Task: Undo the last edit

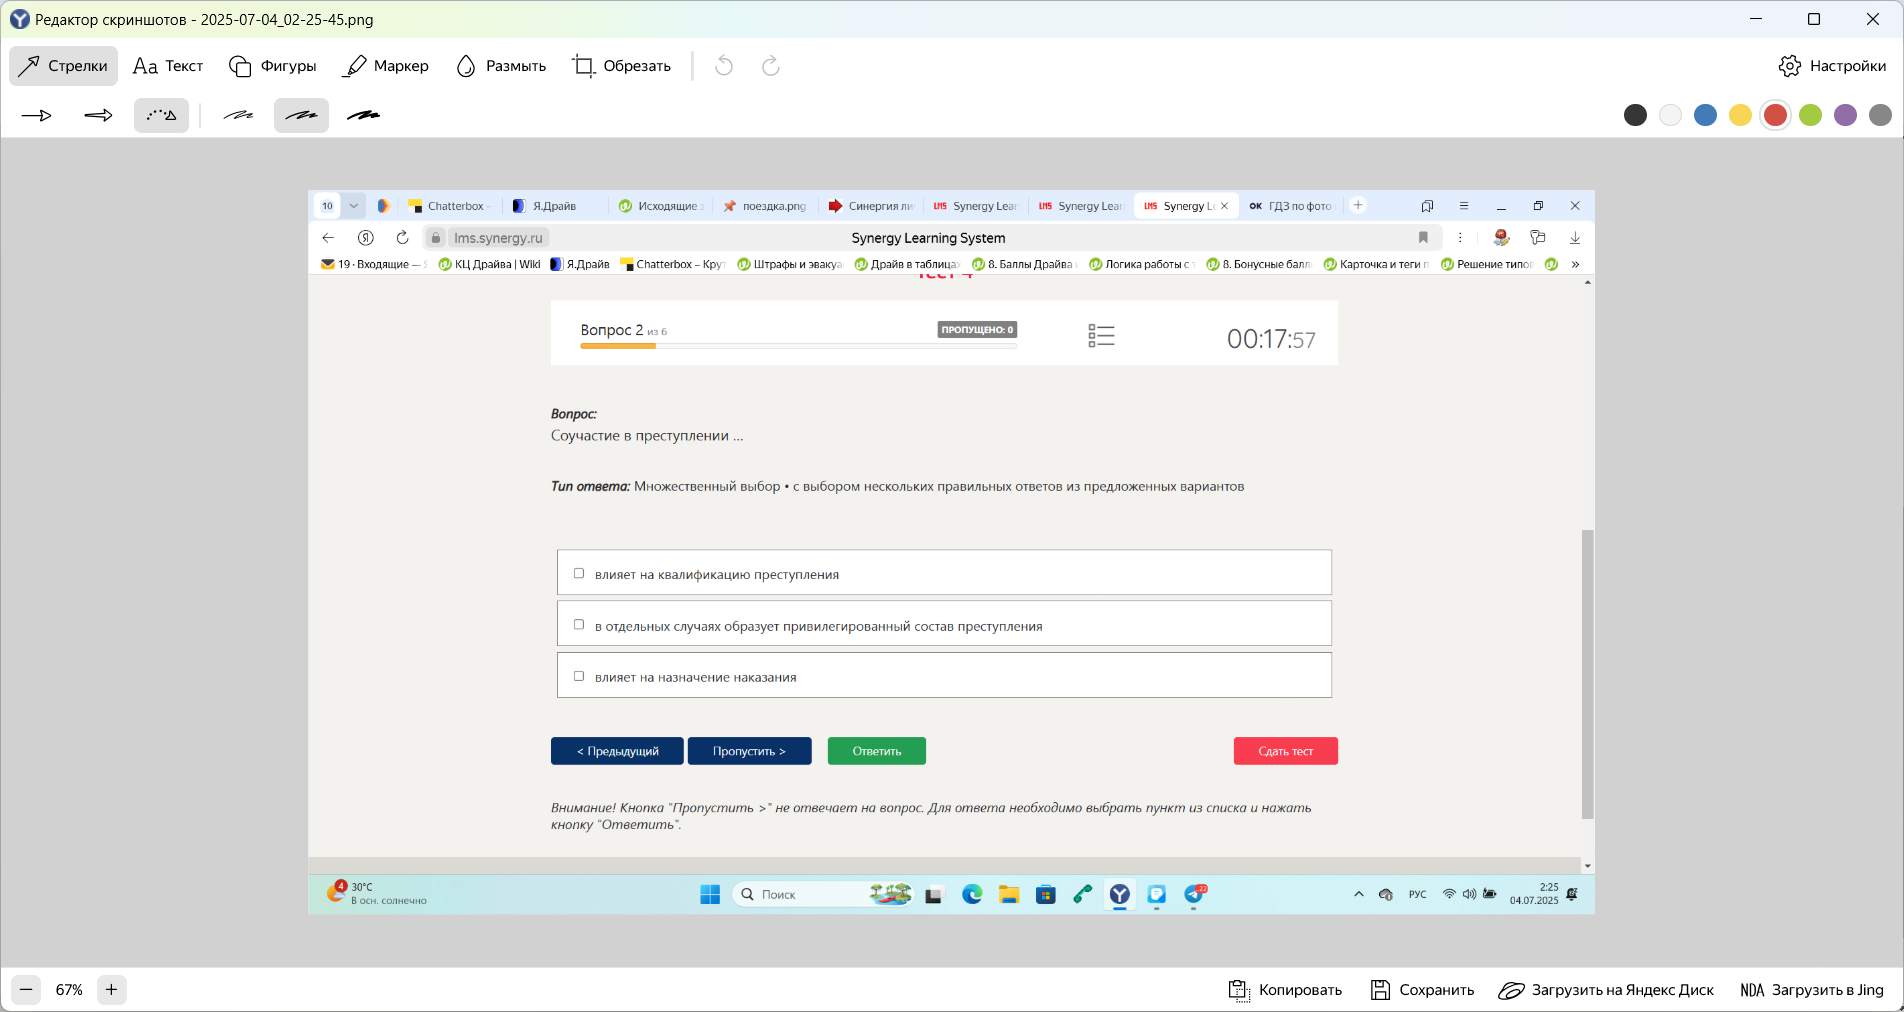Action: pos(724,66)
